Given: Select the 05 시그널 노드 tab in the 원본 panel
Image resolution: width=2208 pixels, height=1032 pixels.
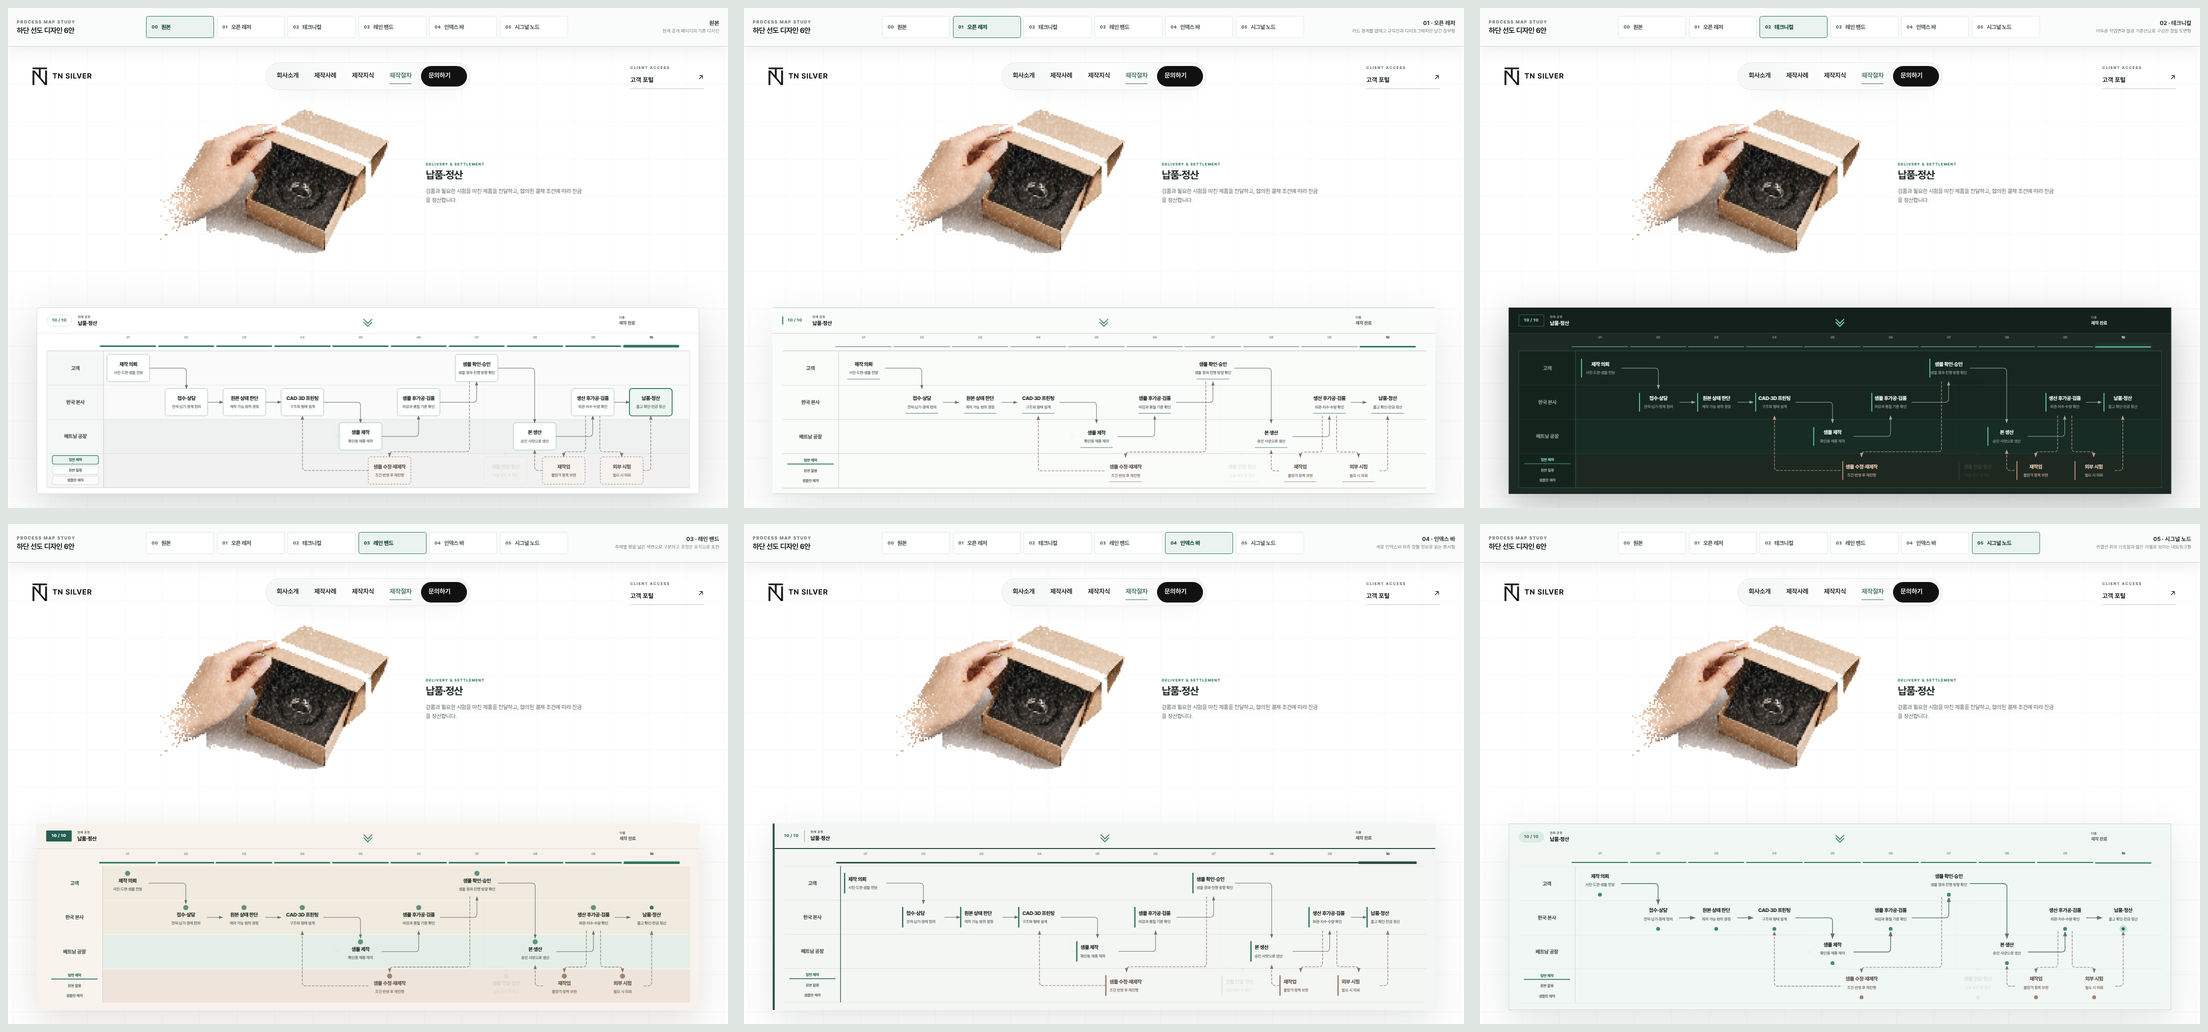Looking at the screenshot, I should pos(533,27).
